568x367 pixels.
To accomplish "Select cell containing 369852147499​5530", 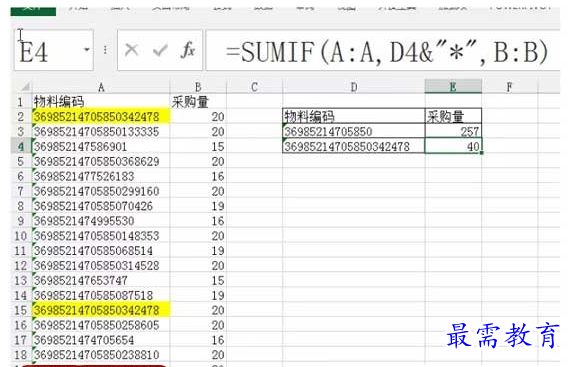I will 101,221.
